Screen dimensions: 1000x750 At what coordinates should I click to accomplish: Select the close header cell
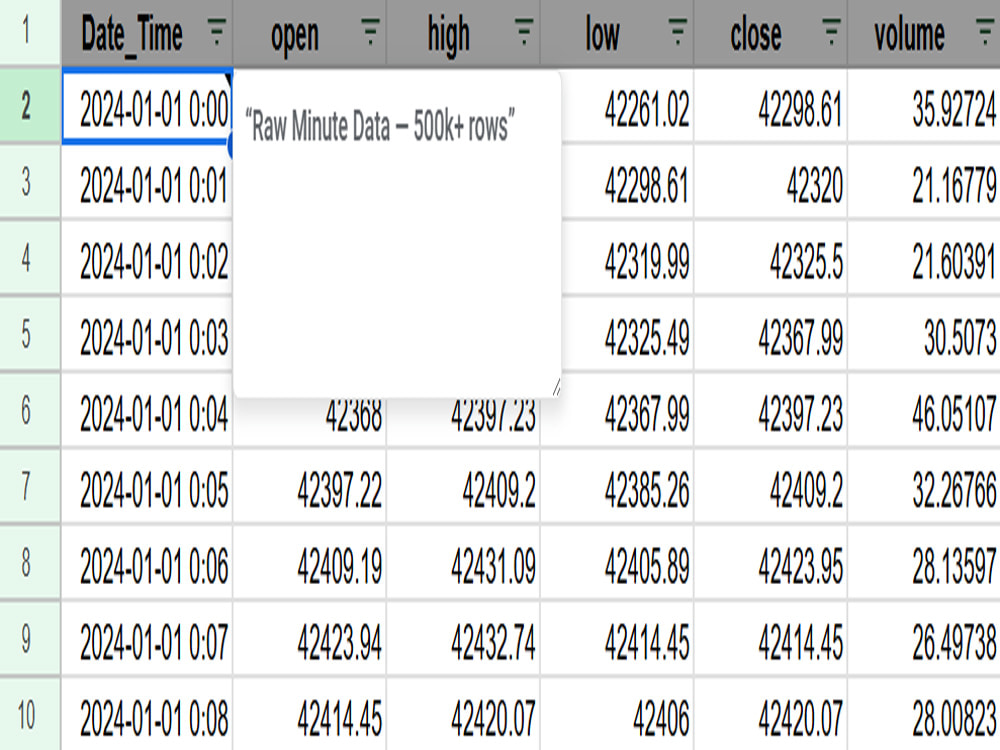[x=771, y=33]
